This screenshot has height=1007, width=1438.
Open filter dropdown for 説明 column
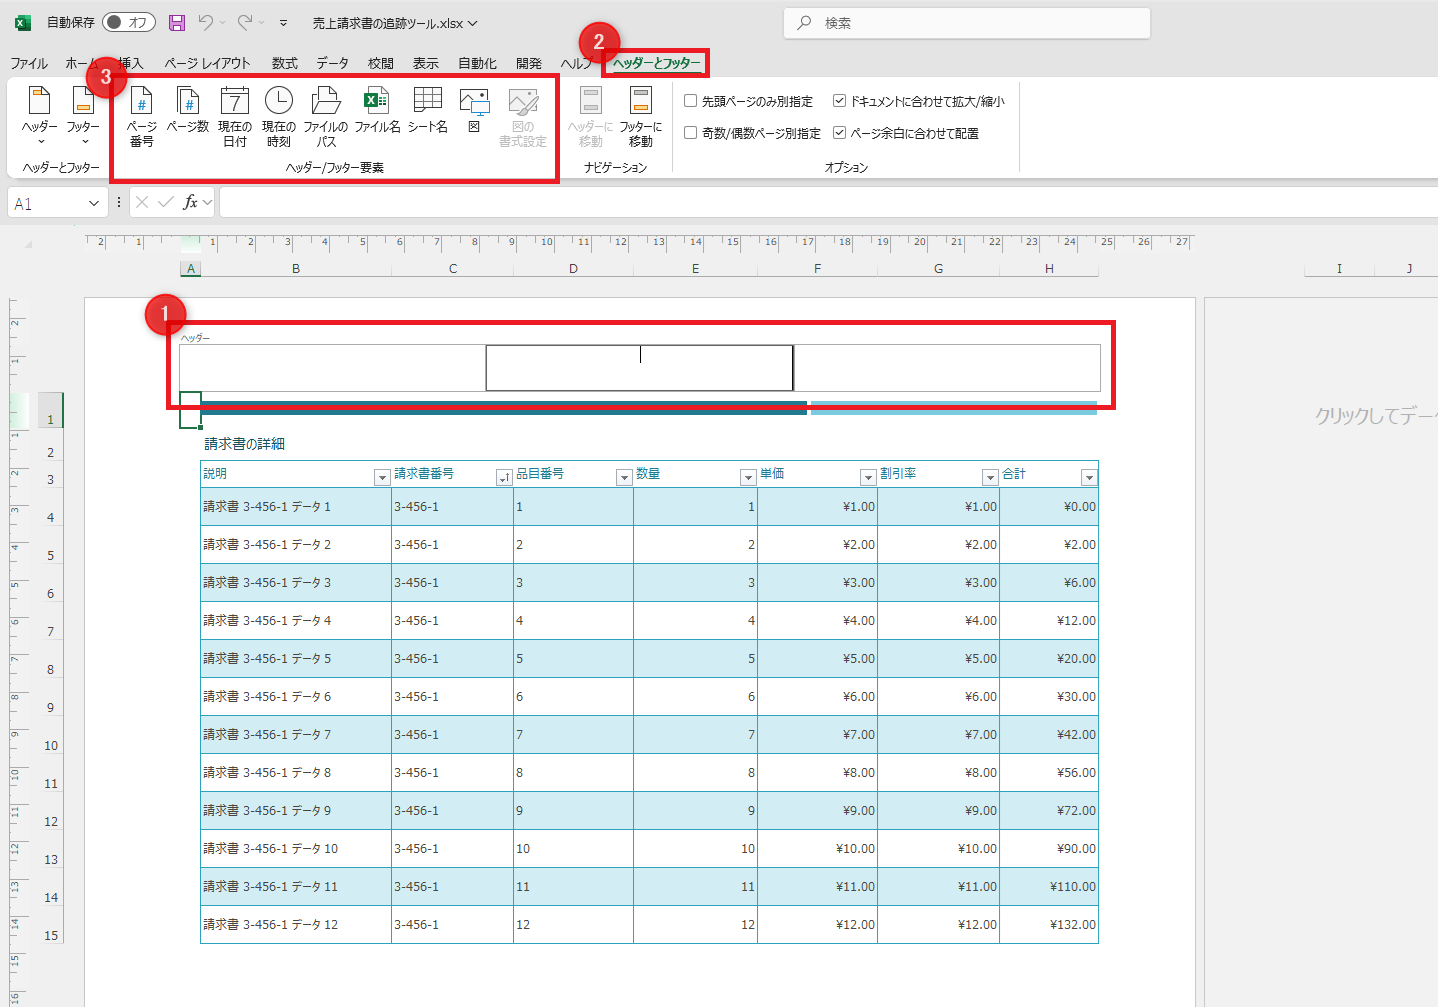click(x=382, y=478)
